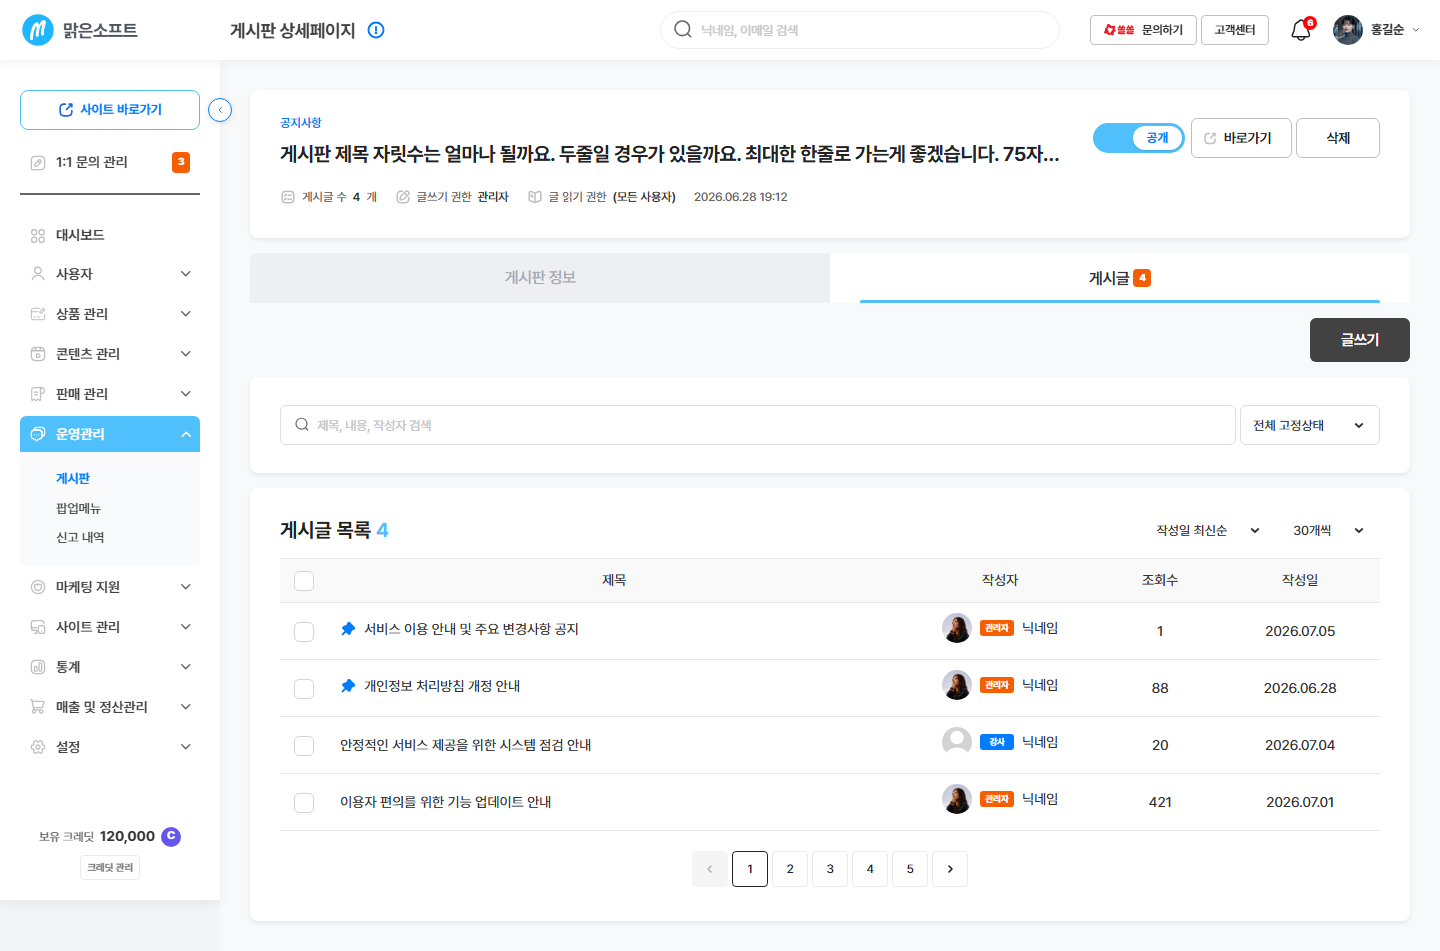Check the box for 이용자 편의를 위한 기능 업데이트 안내
This screenshot has width=1440, height=951.
[x=304, y=803]
